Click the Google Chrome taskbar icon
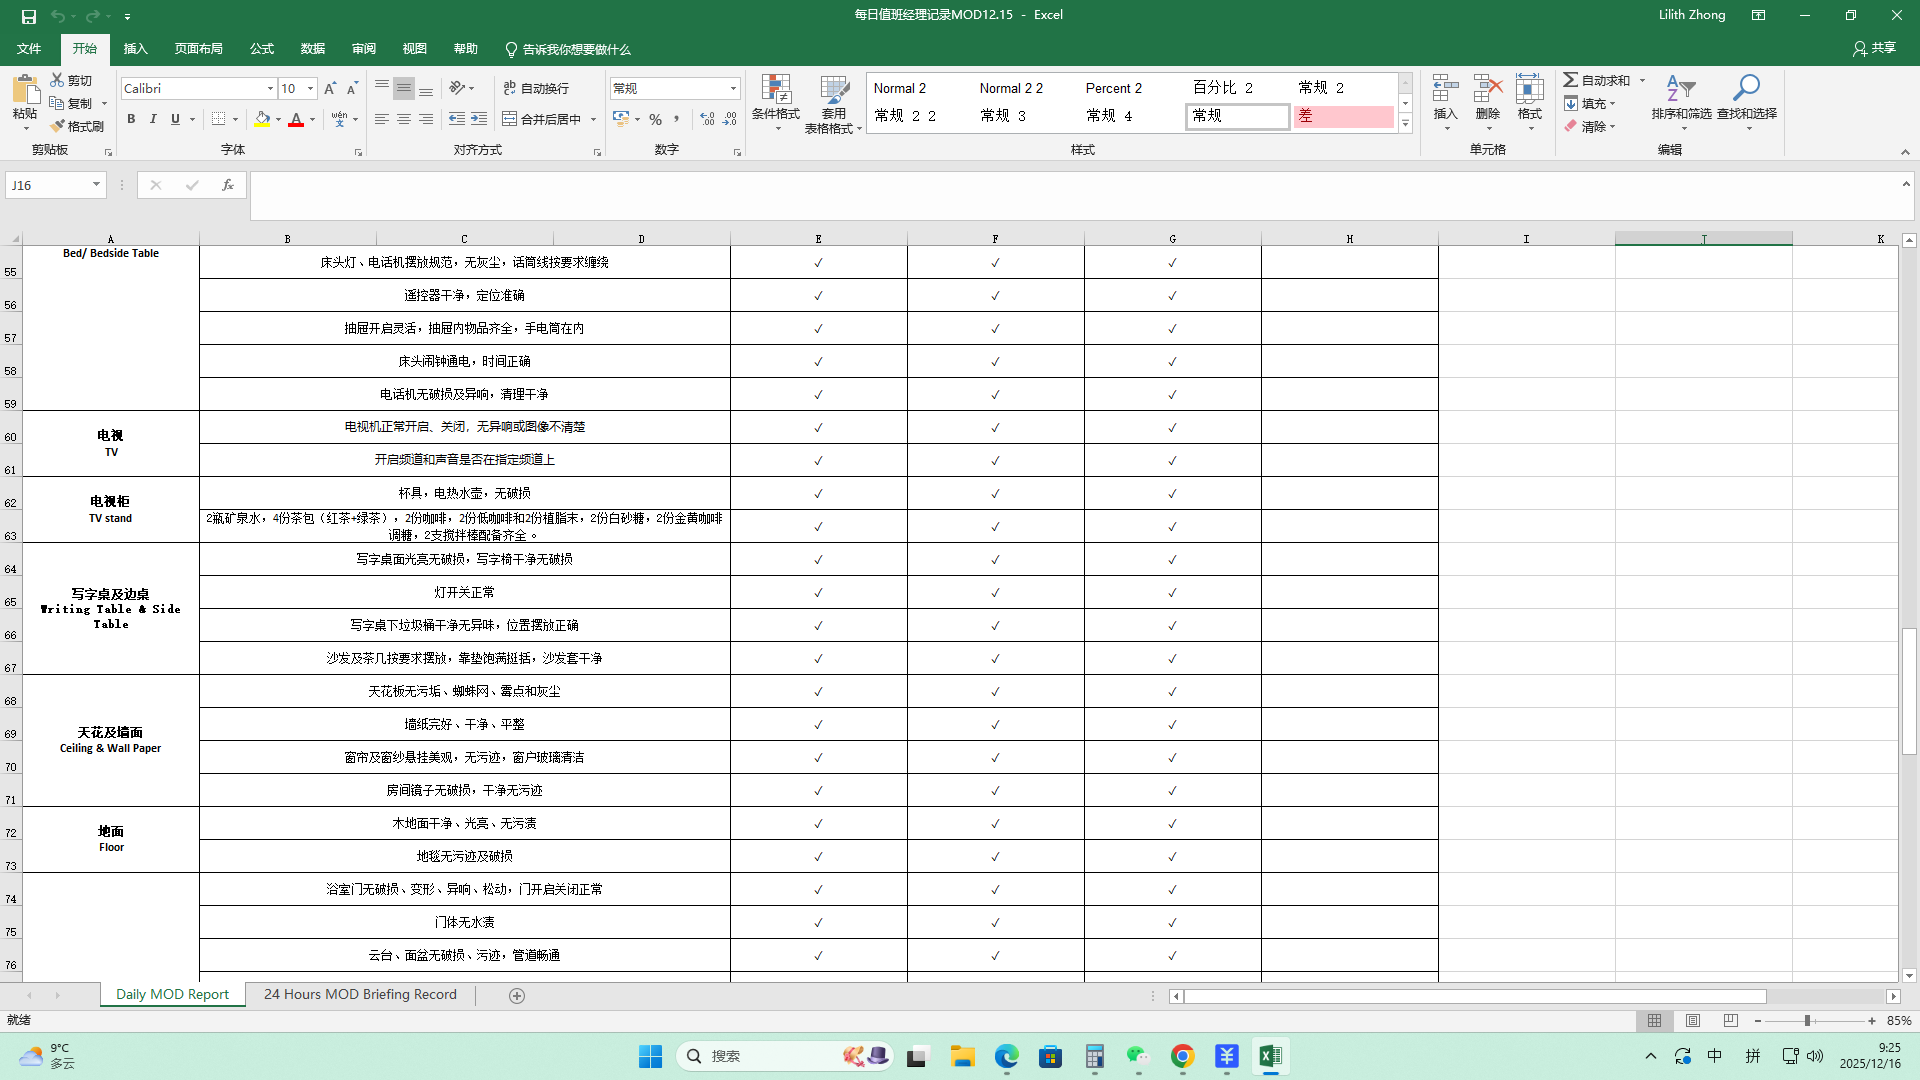1920x1080 pixels. [1182, 1057]
